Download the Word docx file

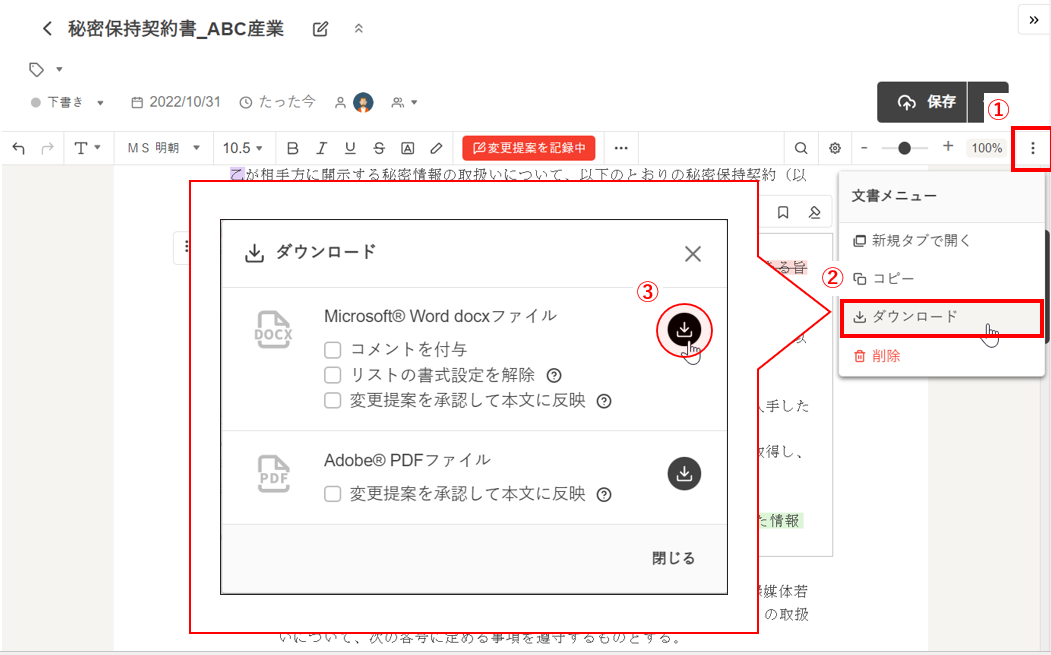point(684,329)
